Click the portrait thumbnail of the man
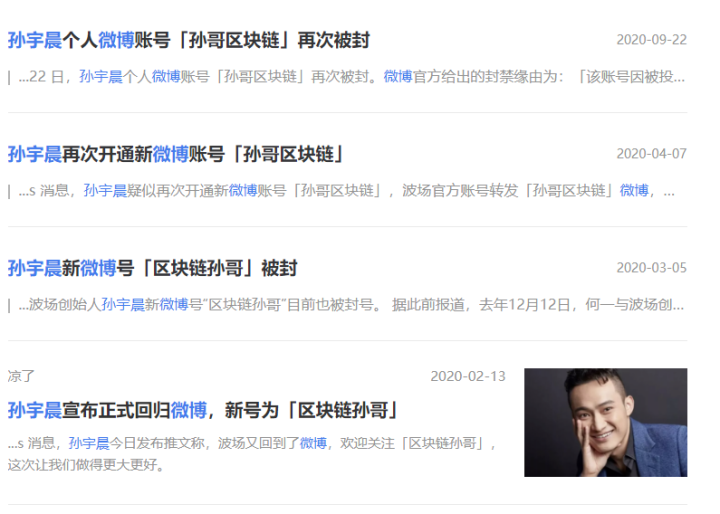Screen dimensions: 720x514 pyautogui.click(x=606, y=422)
